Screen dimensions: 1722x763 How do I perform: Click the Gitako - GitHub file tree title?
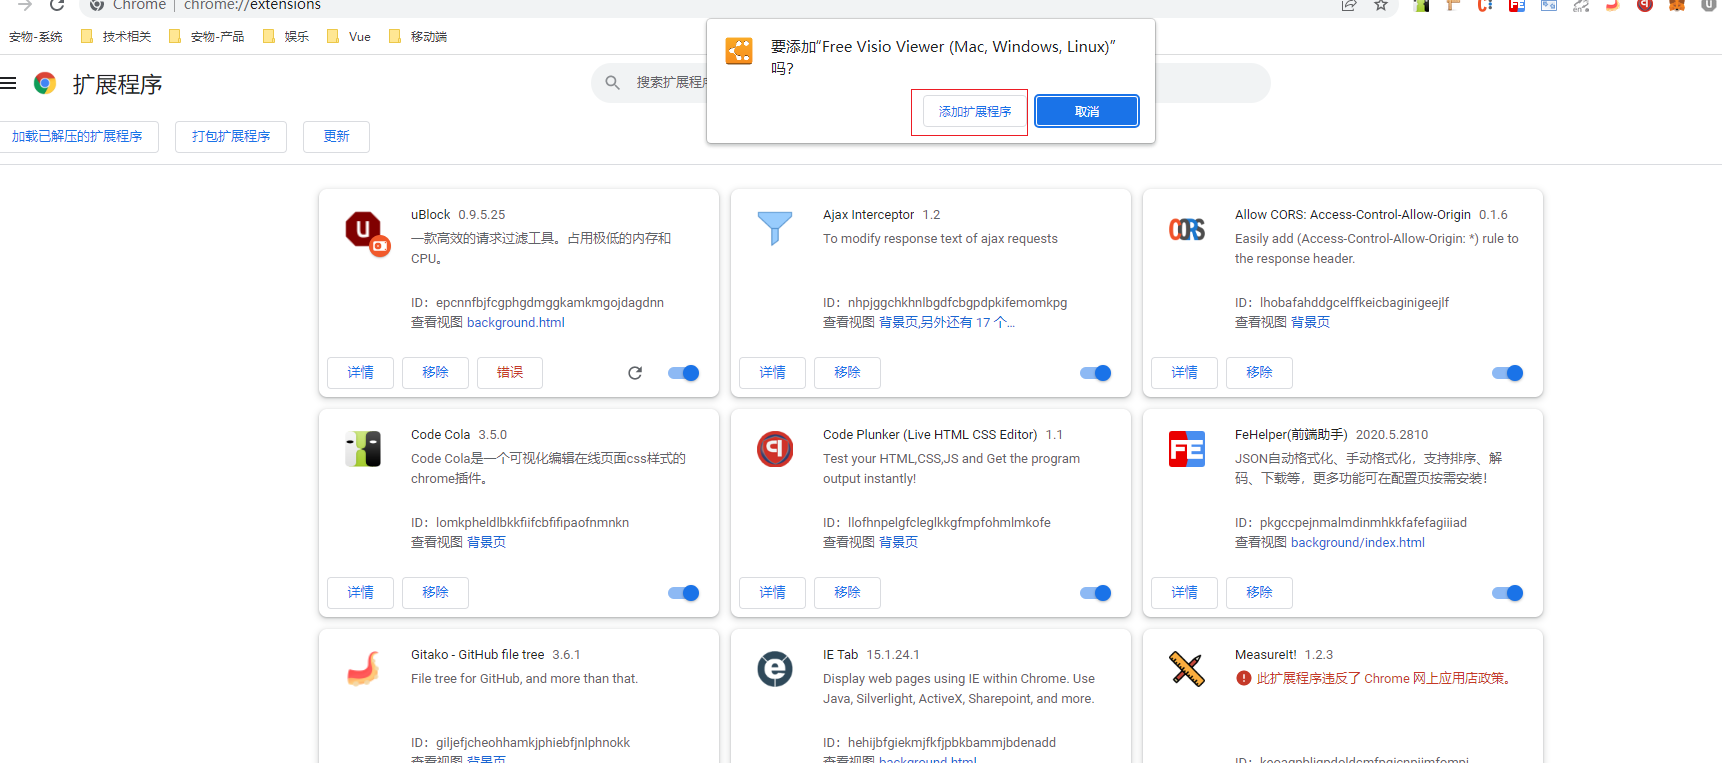[x=478, y=655]
